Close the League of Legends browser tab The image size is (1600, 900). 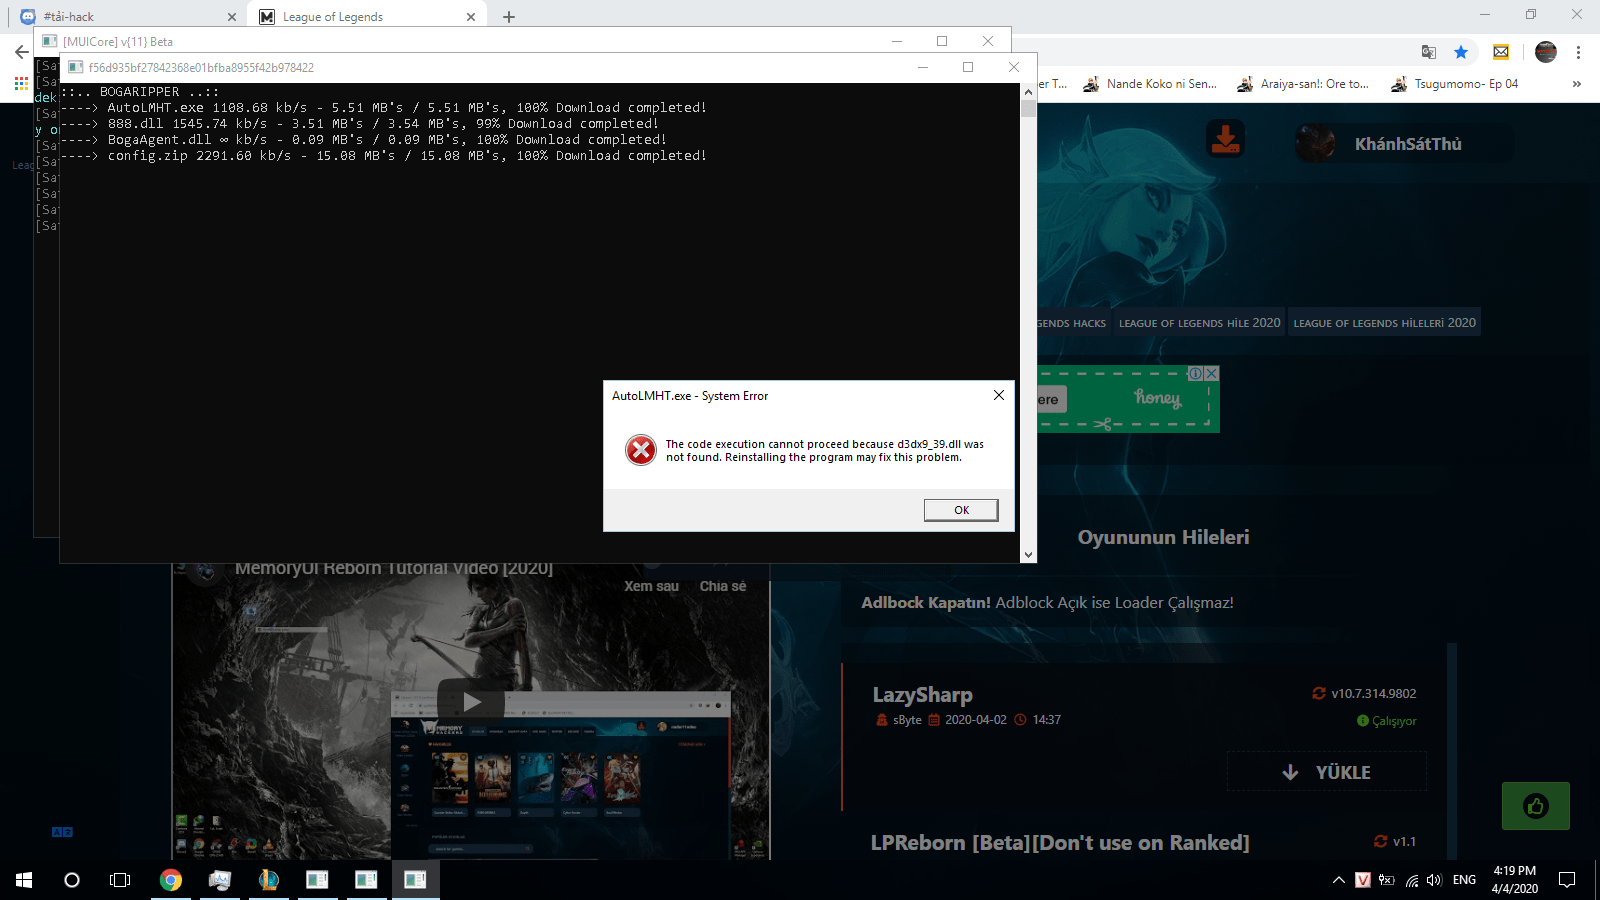tap(471, 17)
